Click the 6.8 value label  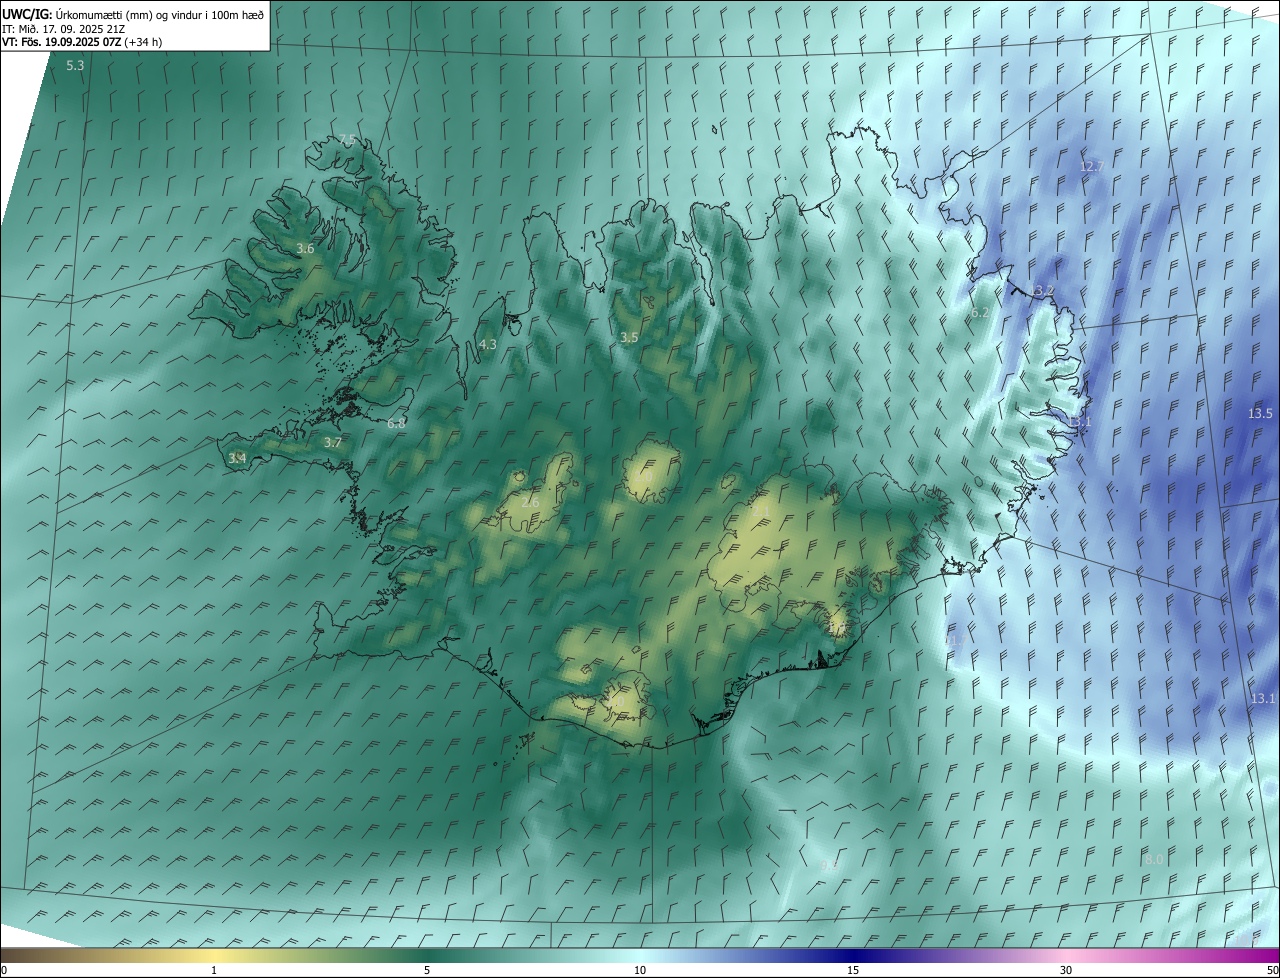[396, 424]
